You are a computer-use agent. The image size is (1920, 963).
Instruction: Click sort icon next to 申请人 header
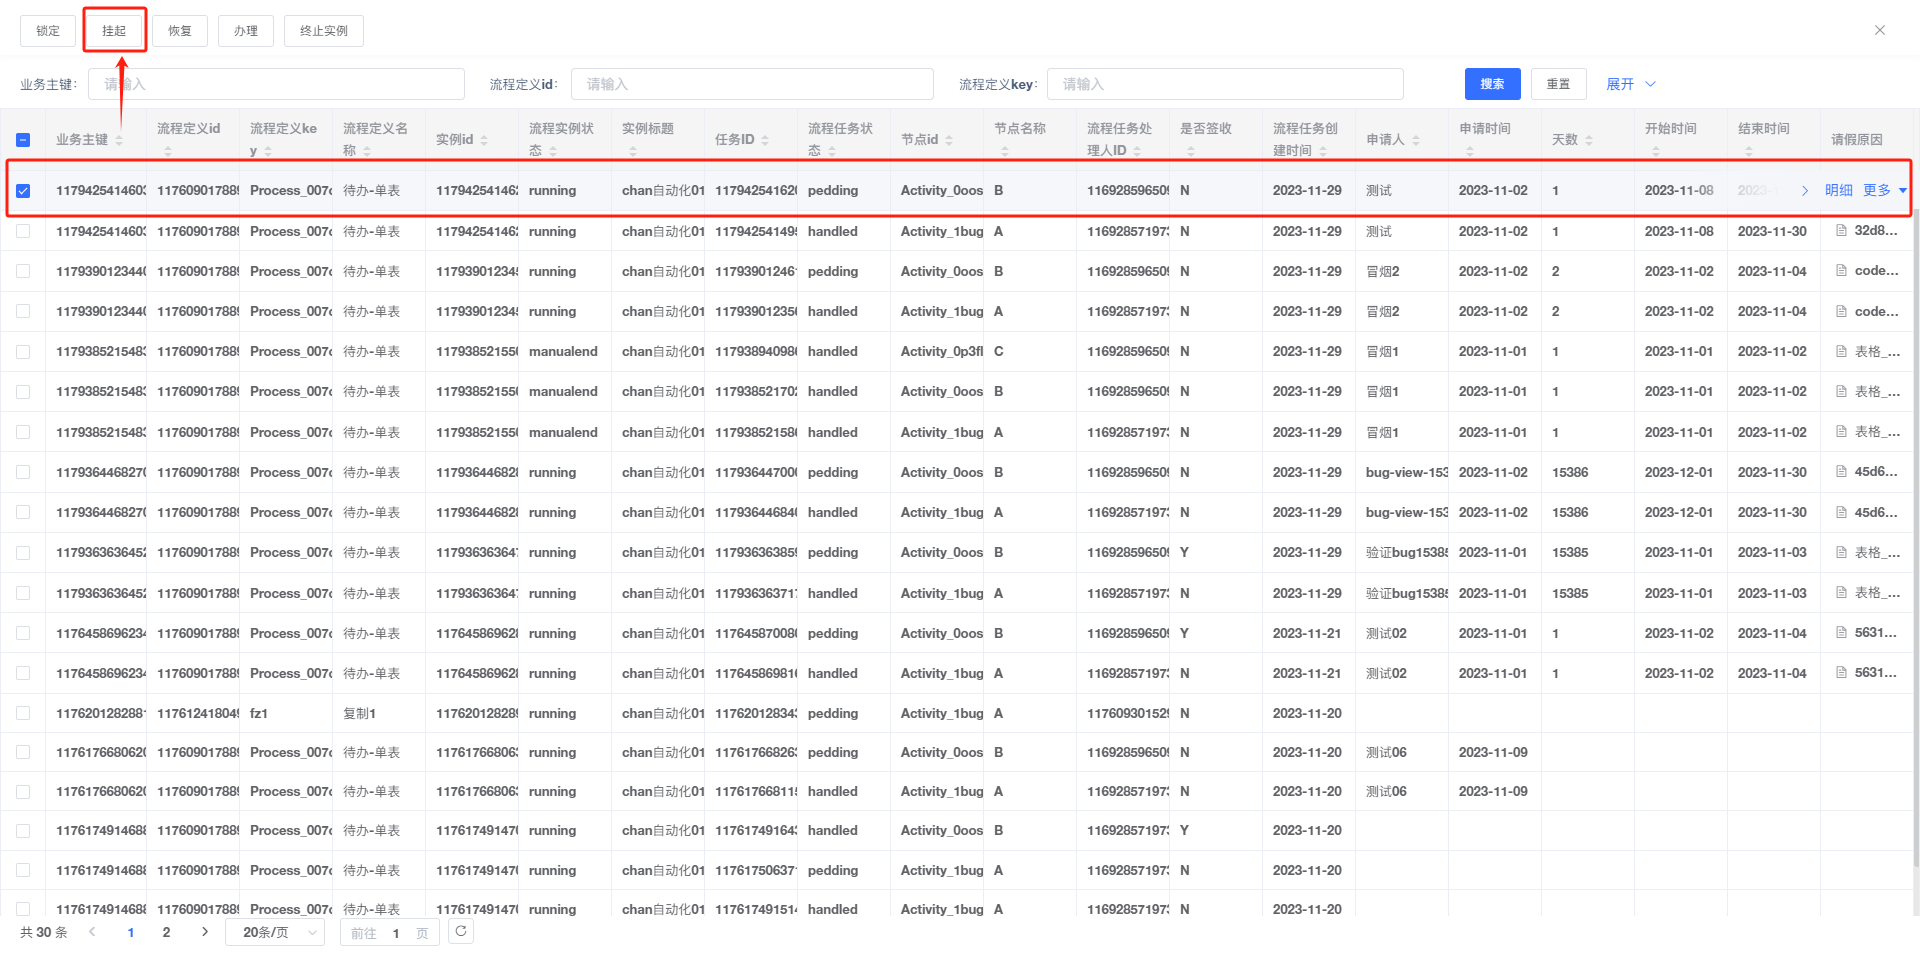tap(1416, 140)
